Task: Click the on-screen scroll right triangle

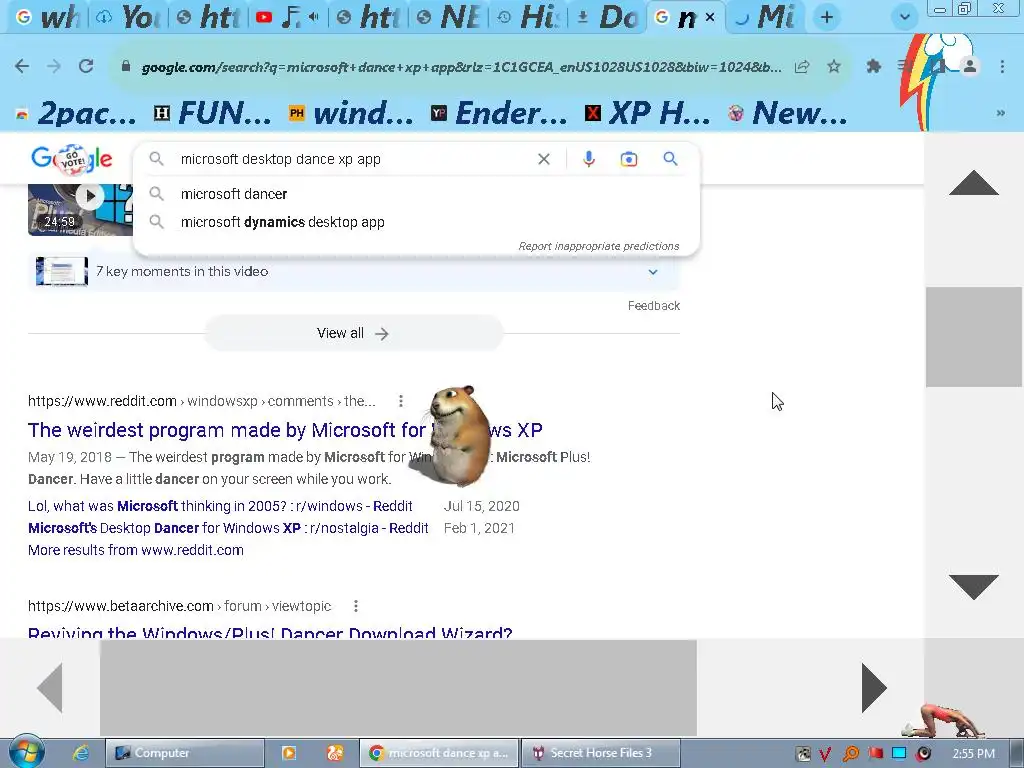Action: click(874, 688)
